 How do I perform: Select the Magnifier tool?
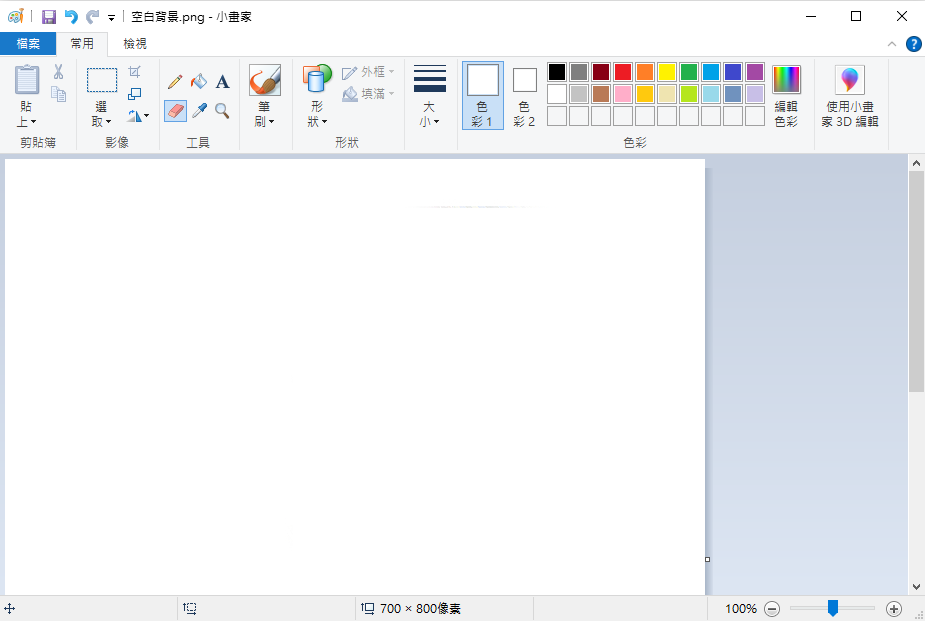[222, 110]
